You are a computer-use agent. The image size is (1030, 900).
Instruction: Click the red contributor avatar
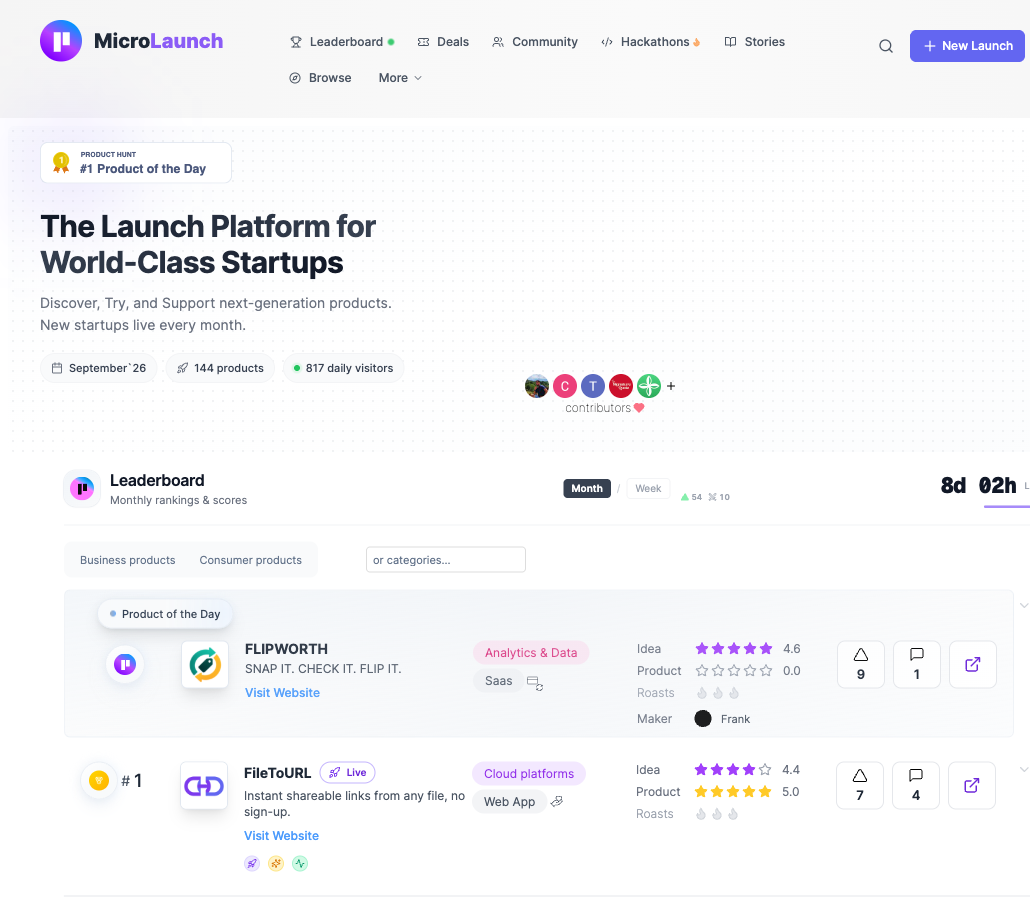coord(621,386)
